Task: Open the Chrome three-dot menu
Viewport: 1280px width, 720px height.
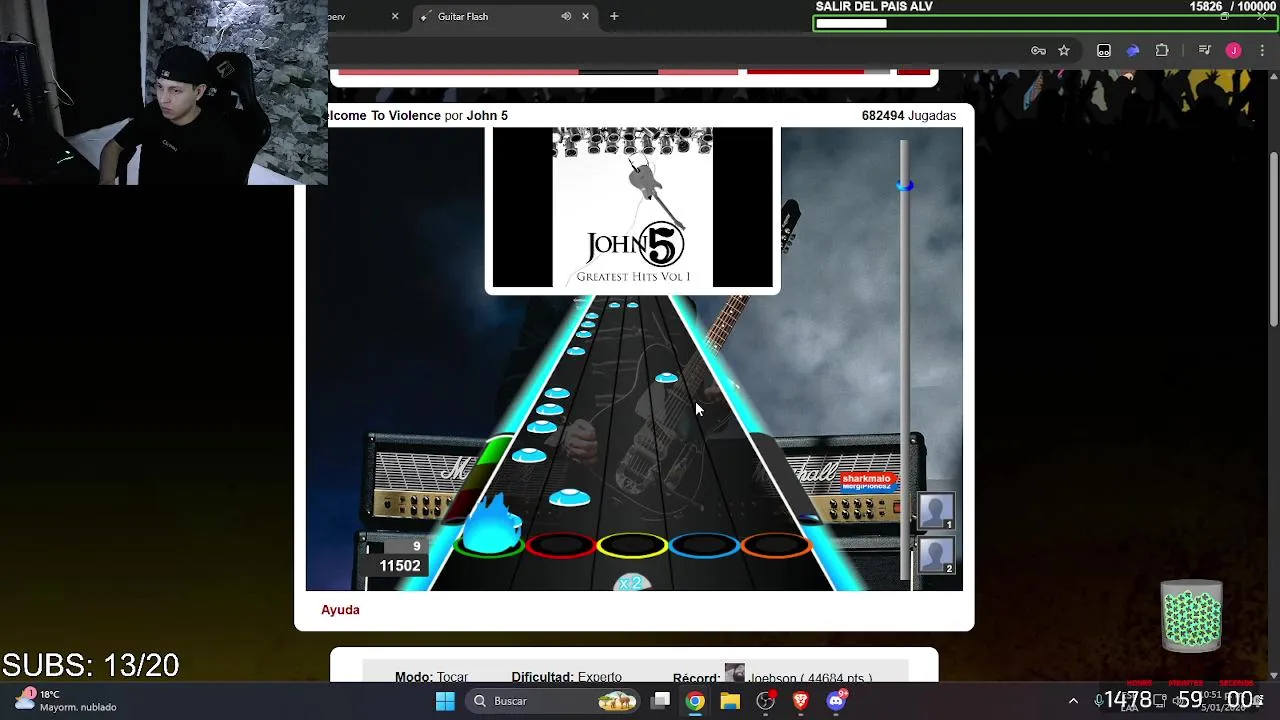Action: point(1261,51)
